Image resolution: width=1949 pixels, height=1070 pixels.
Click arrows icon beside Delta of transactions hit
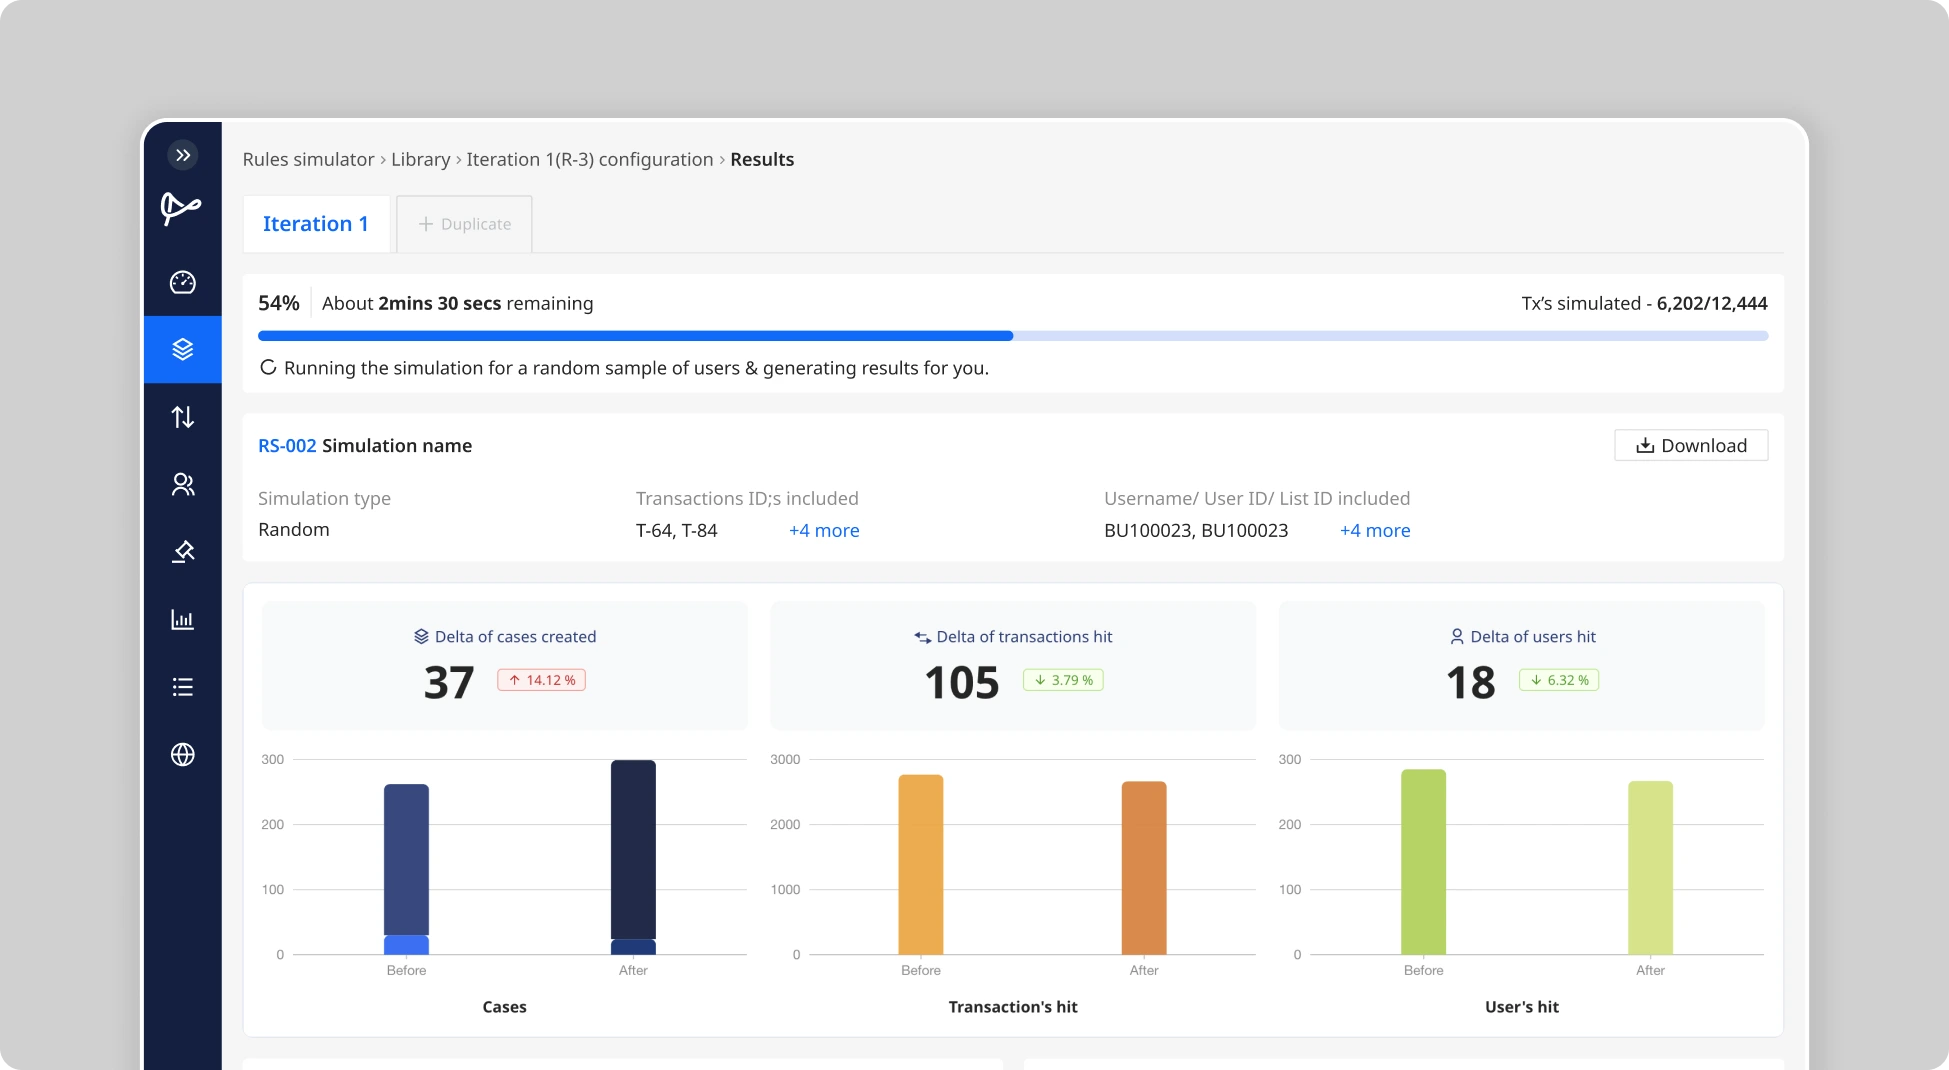point(923,637)
